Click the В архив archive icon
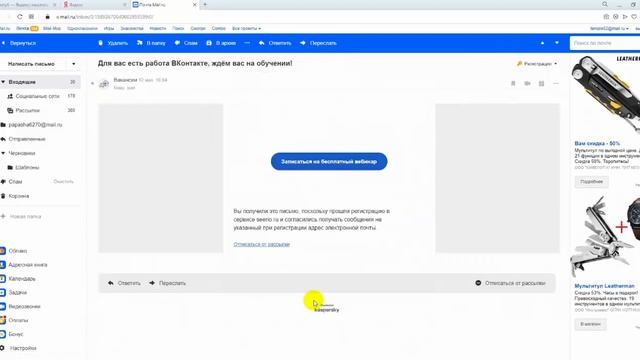The height and width of the screenshot is (360, 640). coord(209,43)
